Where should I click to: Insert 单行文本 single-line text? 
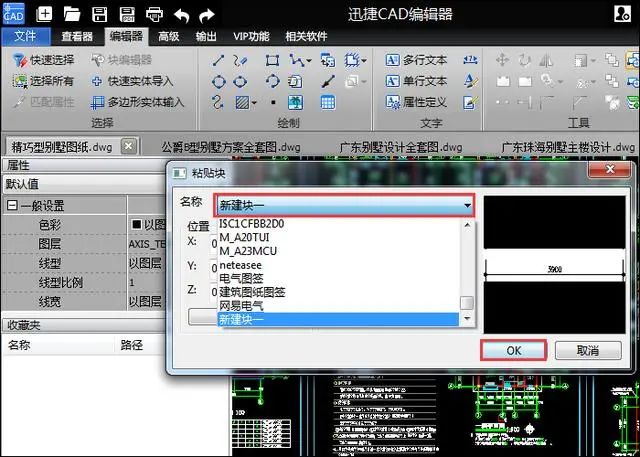416,81
